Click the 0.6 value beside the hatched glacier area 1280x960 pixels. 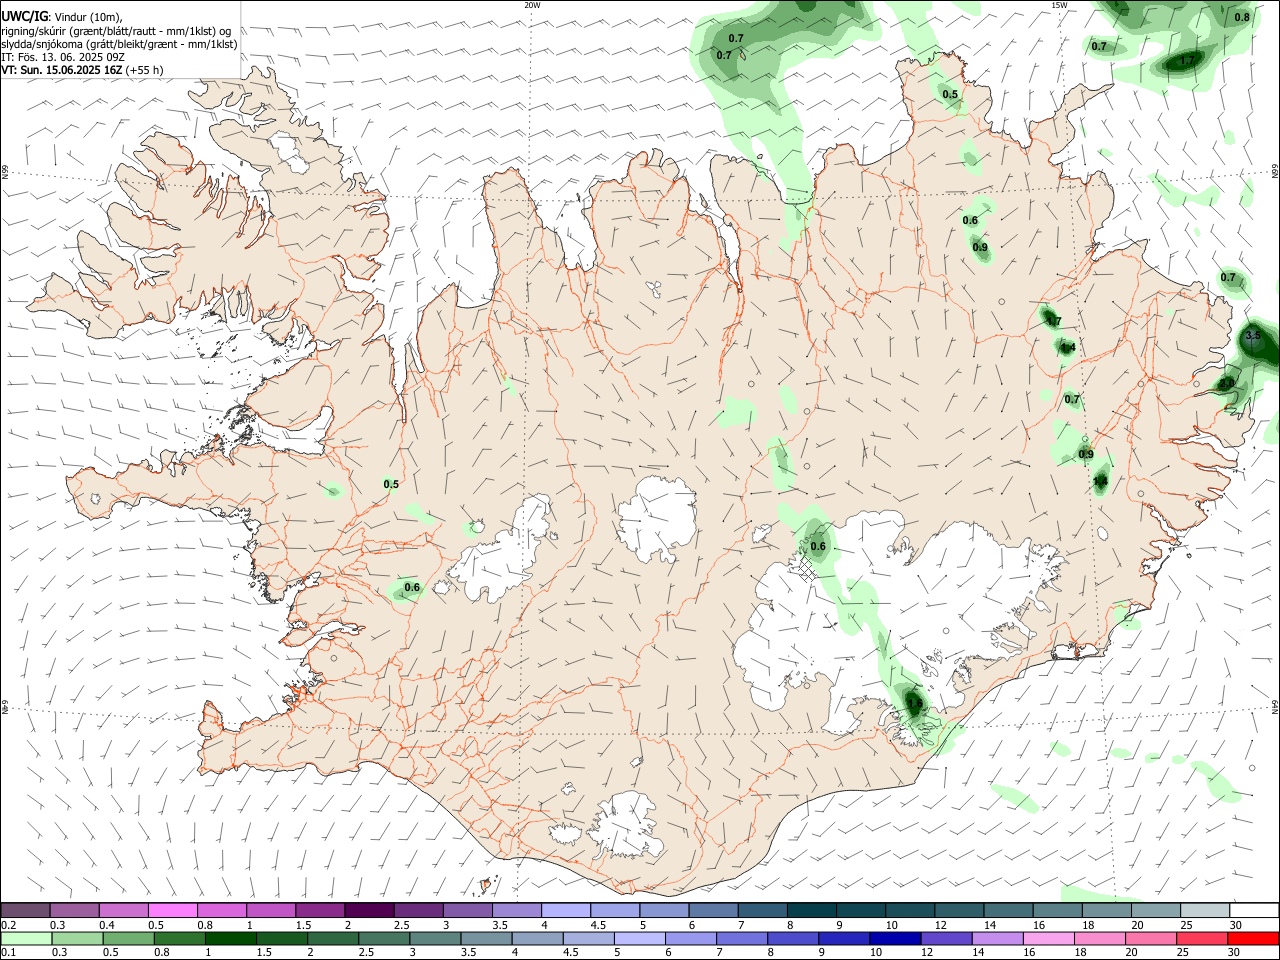click(x=818, y=546)
